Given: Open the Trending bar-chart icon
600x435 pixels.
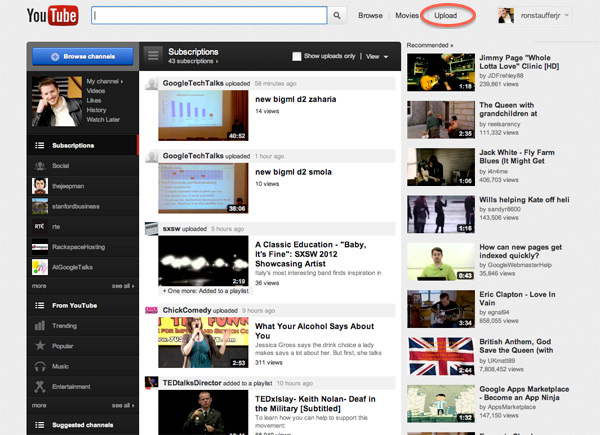Looking at the screenshot, I should coord(40,326).
